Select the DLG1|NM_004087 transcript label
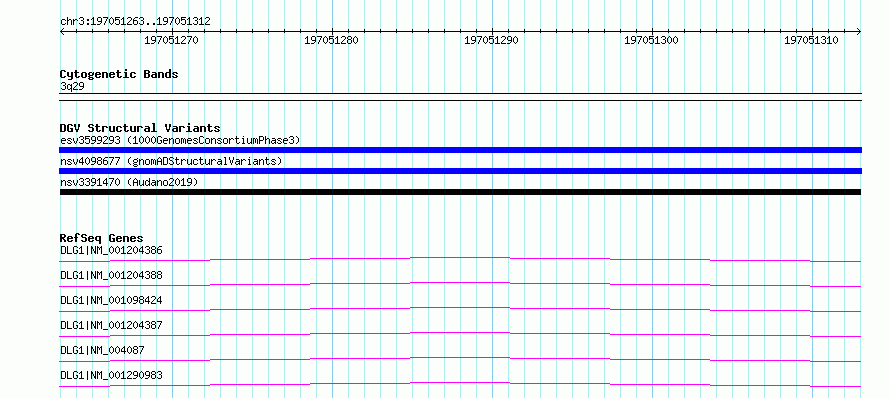This screenshot has height=398, width=890. (102, 350)
